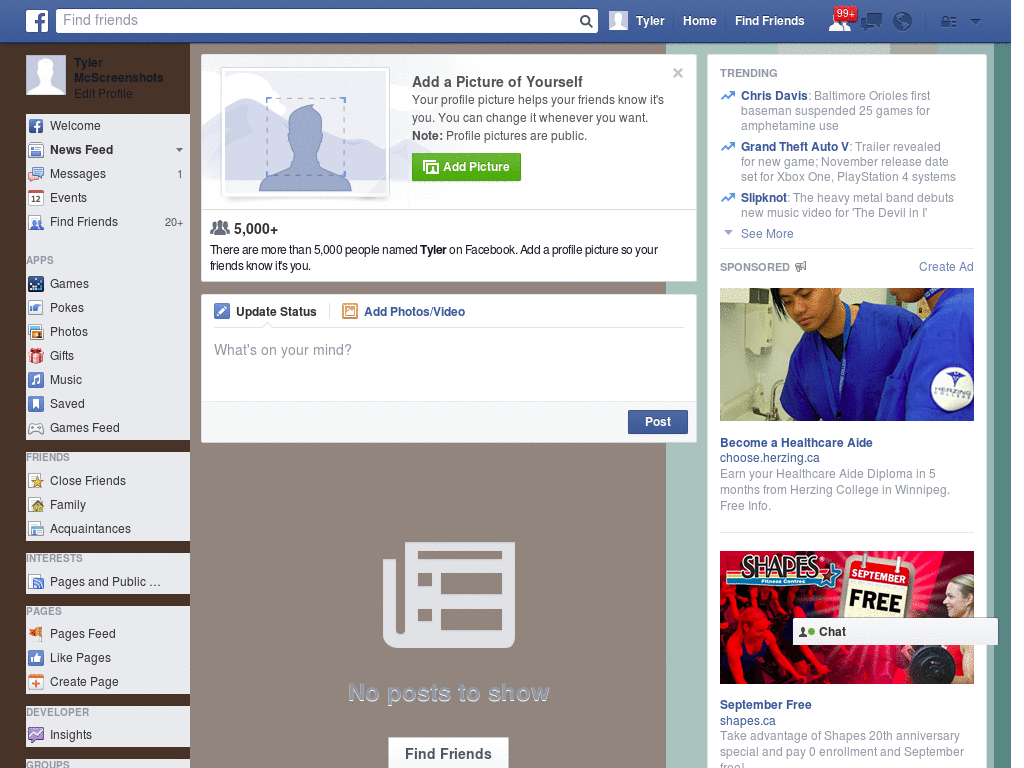Go to Home in top navigation

pos(699,21)
